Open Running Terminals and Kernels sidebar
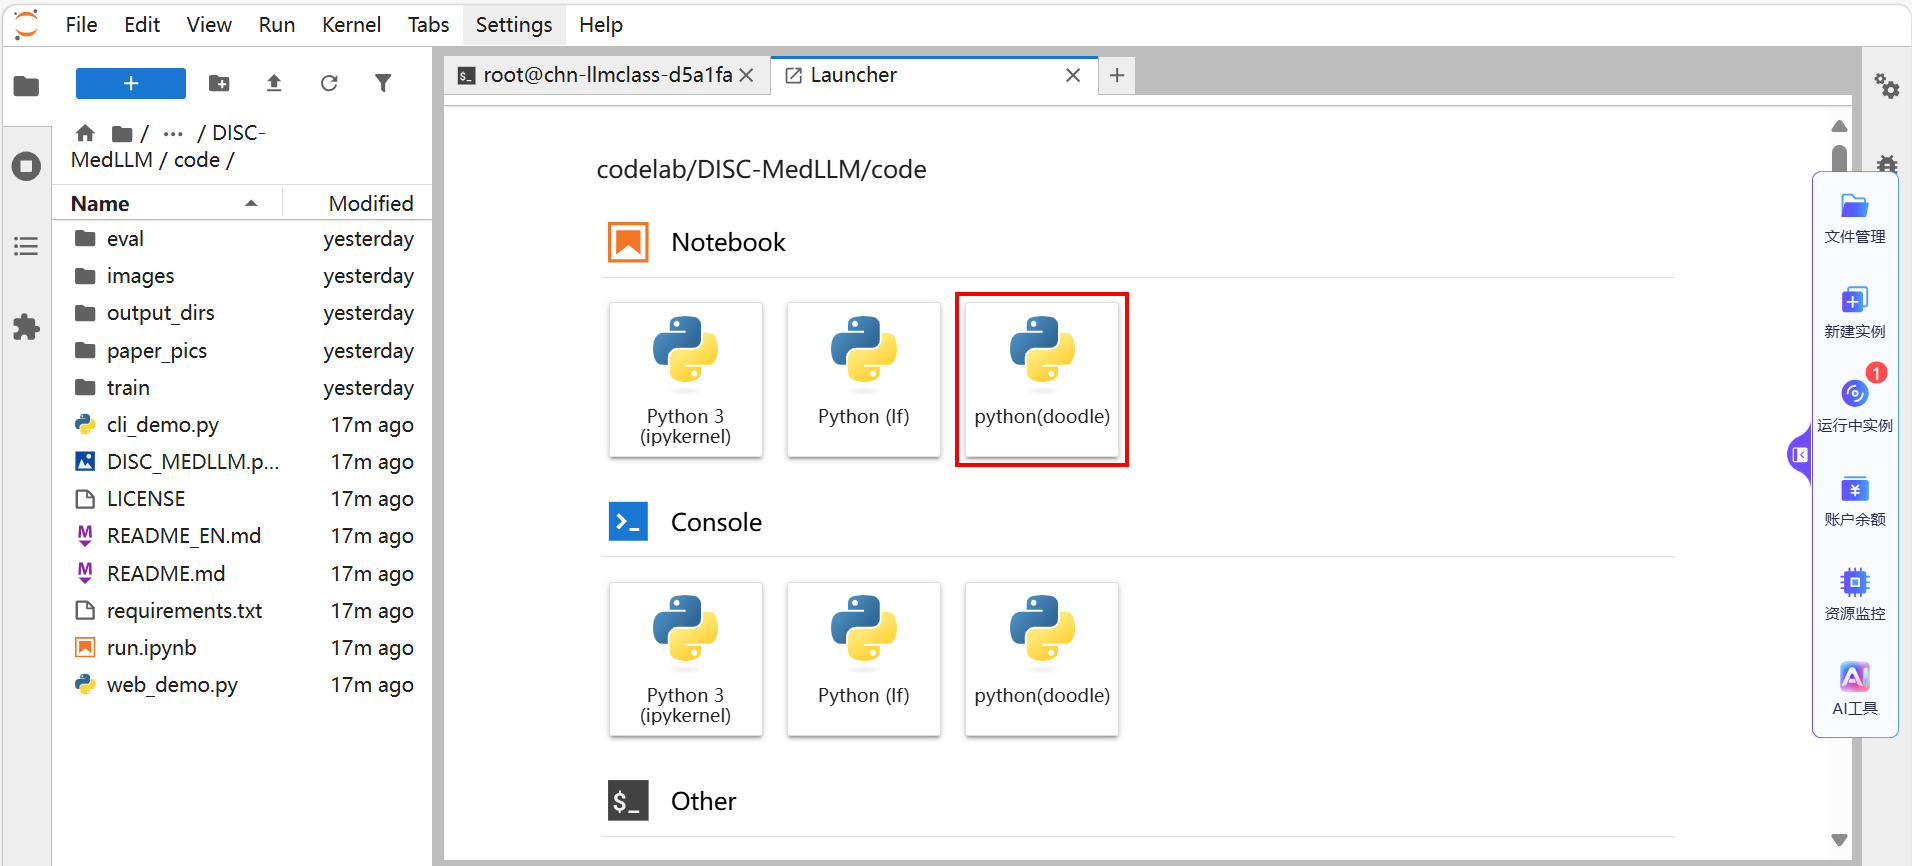 point(26,166)
